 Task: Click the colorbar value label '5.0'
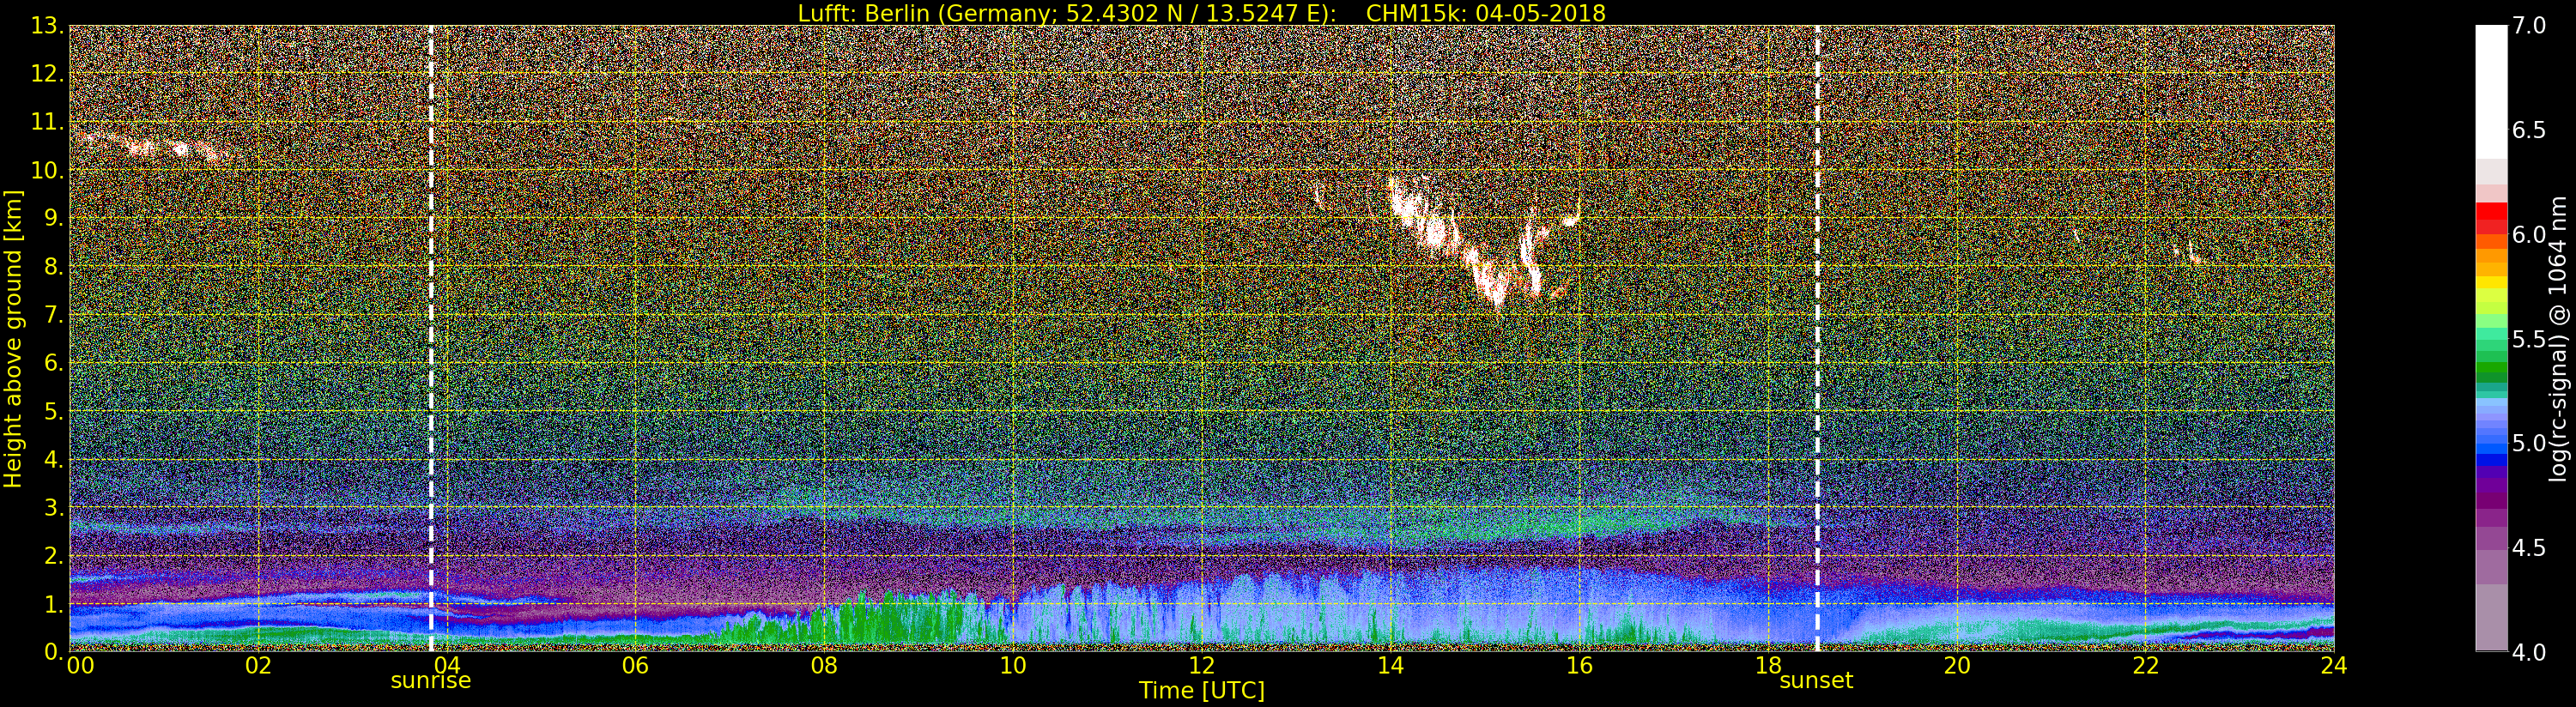[2529, 443]
